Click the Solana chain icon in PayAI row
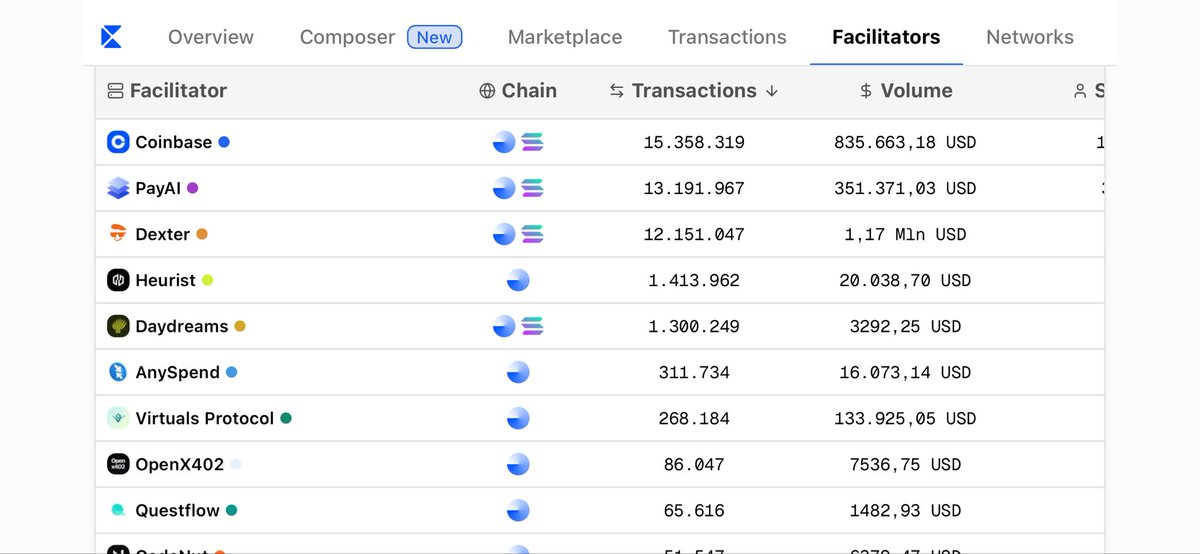 (532, 188)
